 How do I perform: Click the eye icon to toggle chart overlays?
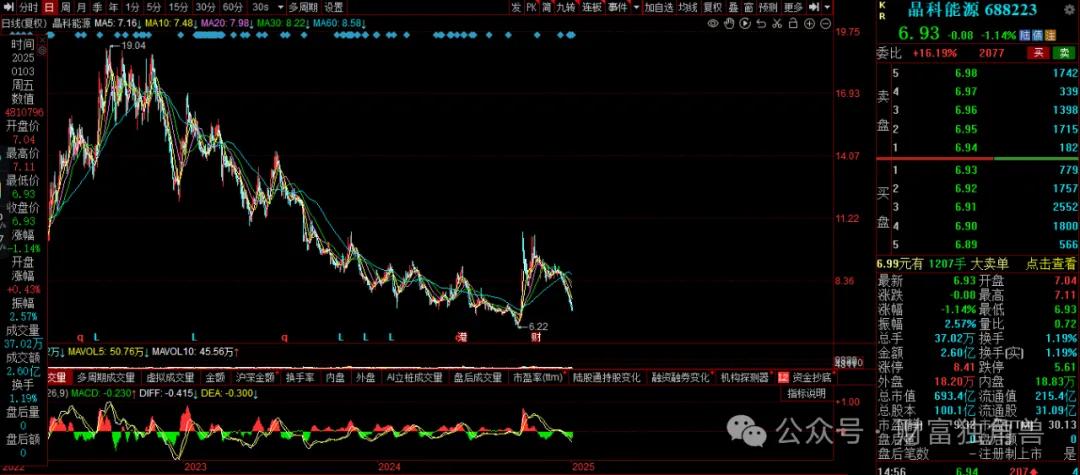coord(713,23)
